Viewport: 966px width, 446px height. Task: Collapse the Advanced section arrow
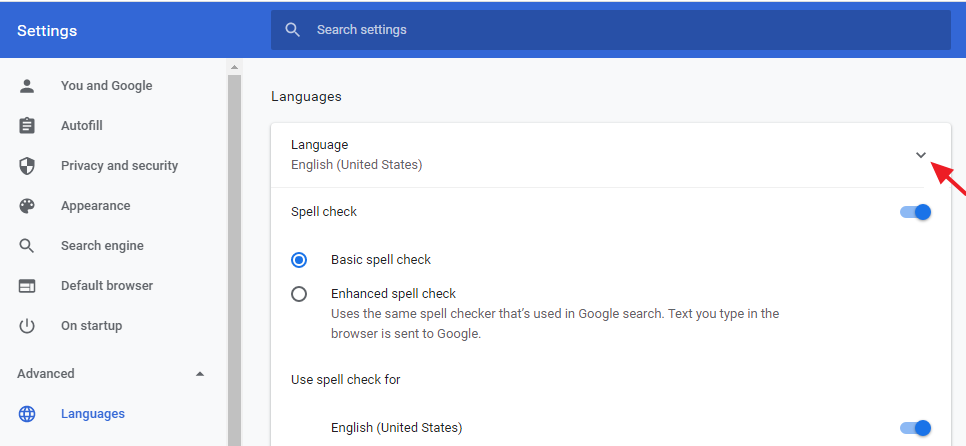(200, 374)
